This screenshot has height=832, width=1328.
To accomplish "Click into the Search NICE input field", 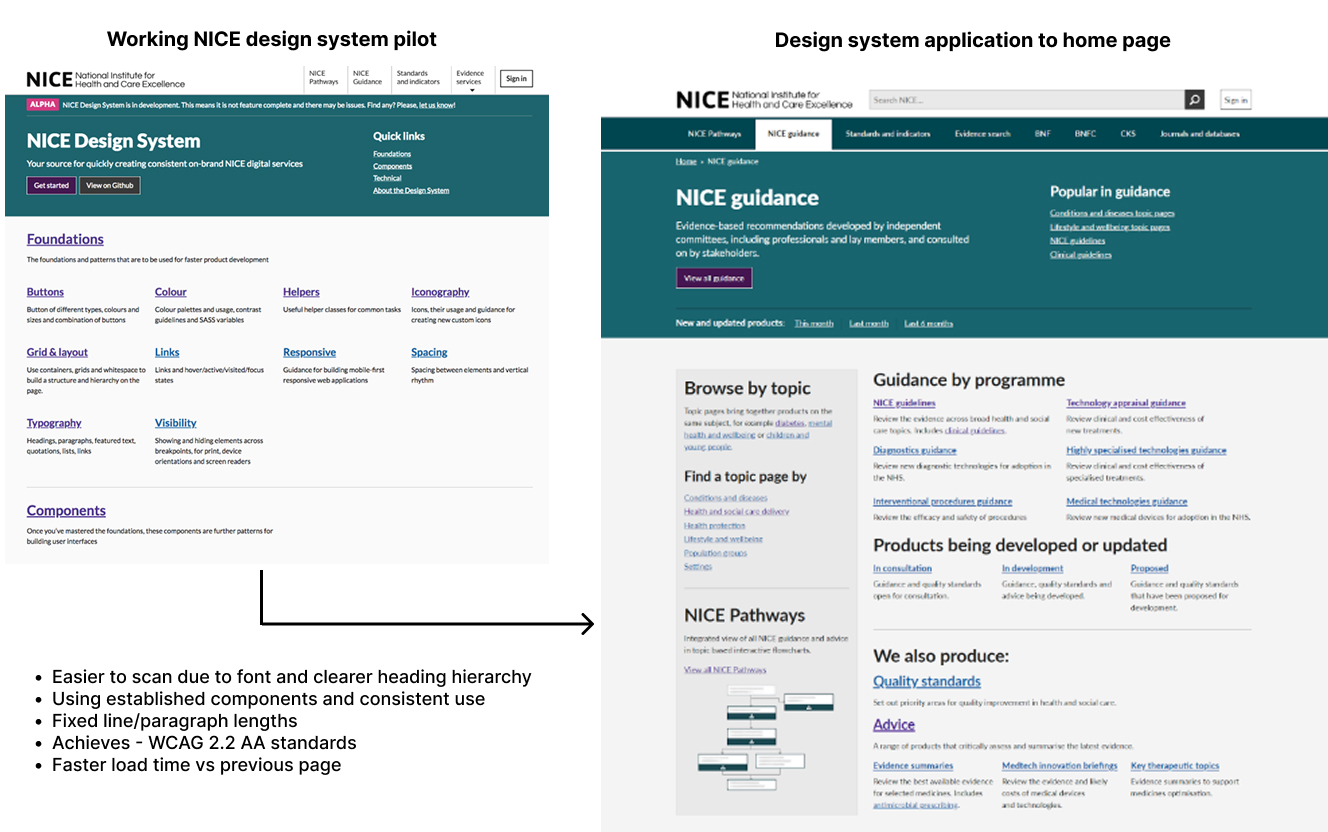I will click(x=1026, y=100).
